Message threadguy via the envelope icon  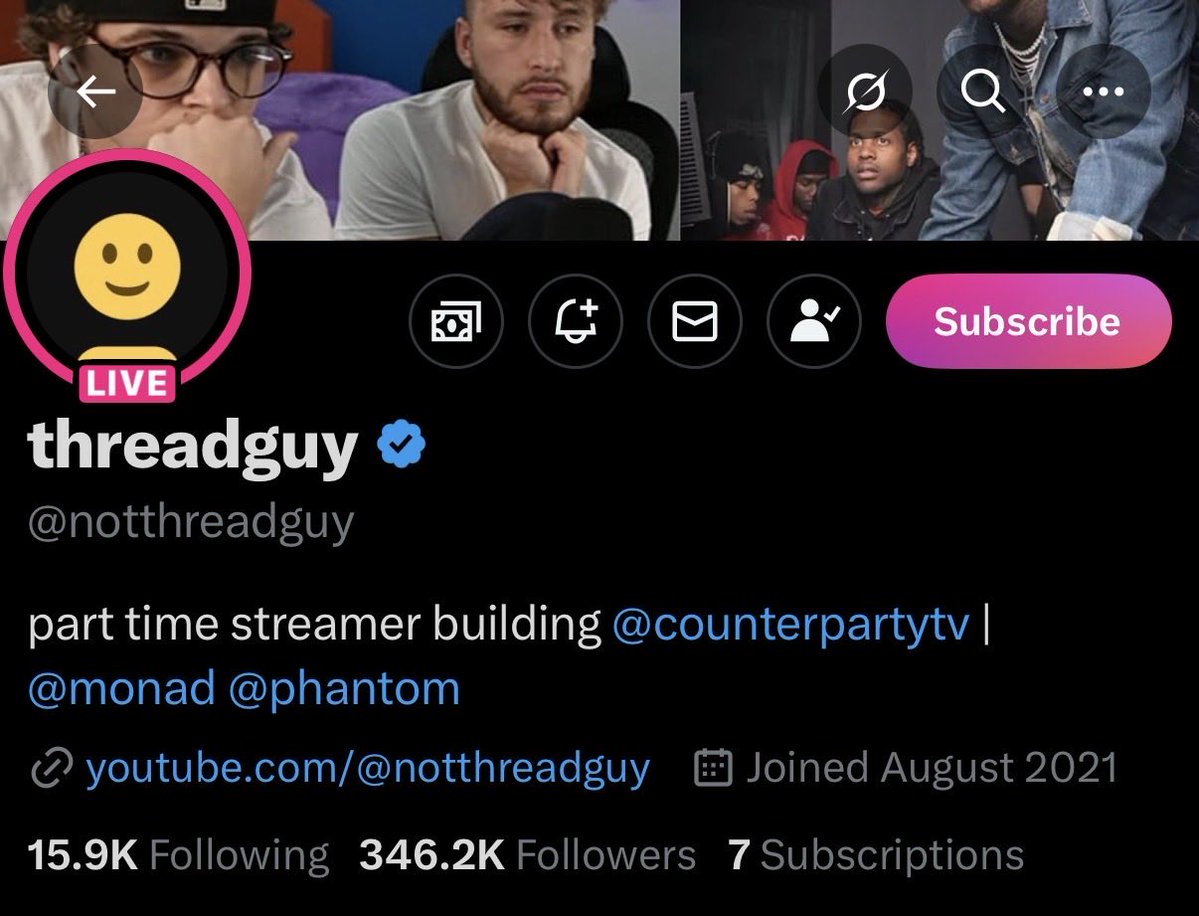(x=695, y=321)
